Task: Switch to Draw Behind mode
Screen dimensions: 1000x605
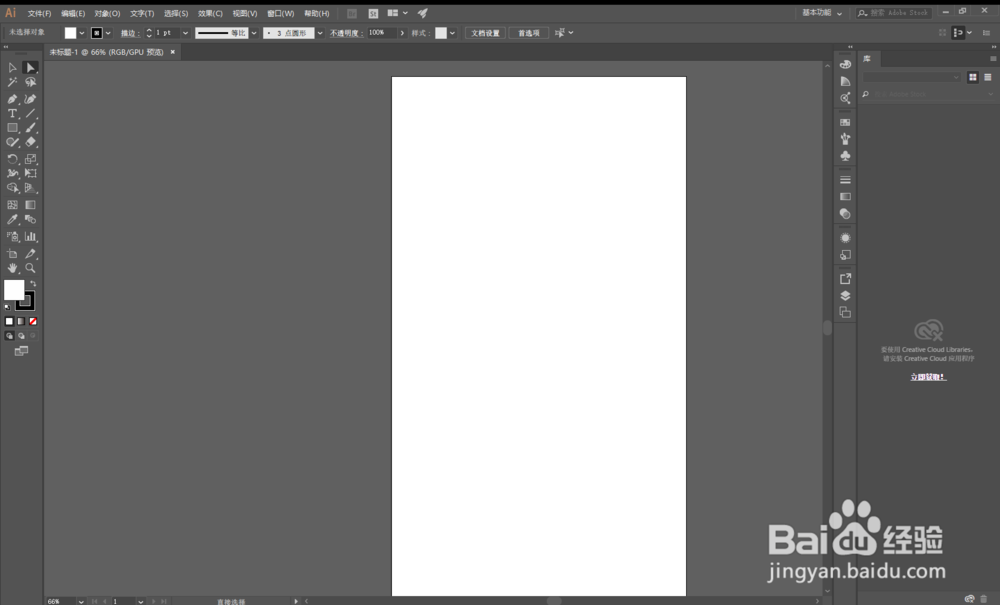Action: coord(21,336)
